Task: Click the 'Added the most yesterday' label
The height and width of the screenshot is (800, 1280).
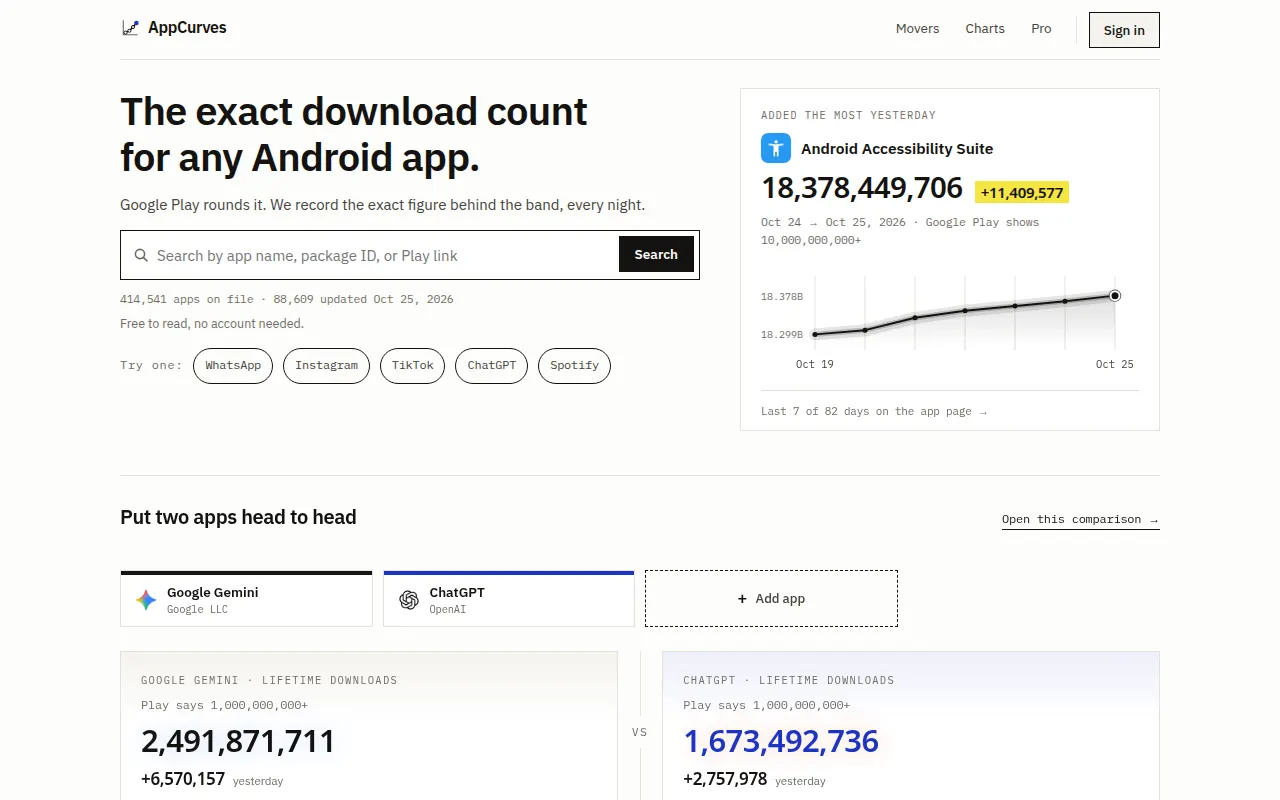Action: [848, 115]
